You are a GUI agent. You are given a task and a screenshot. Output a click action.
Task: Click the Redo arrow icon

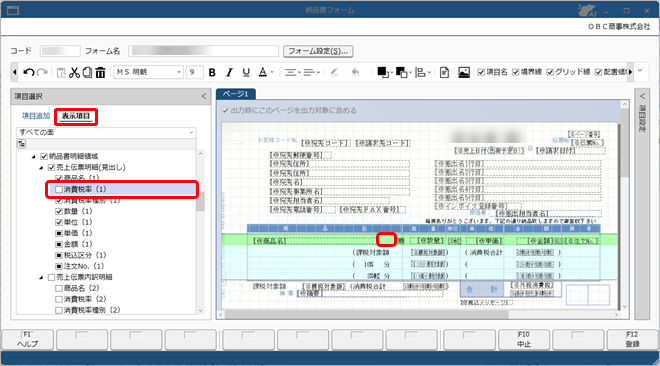tap(42, 72)
